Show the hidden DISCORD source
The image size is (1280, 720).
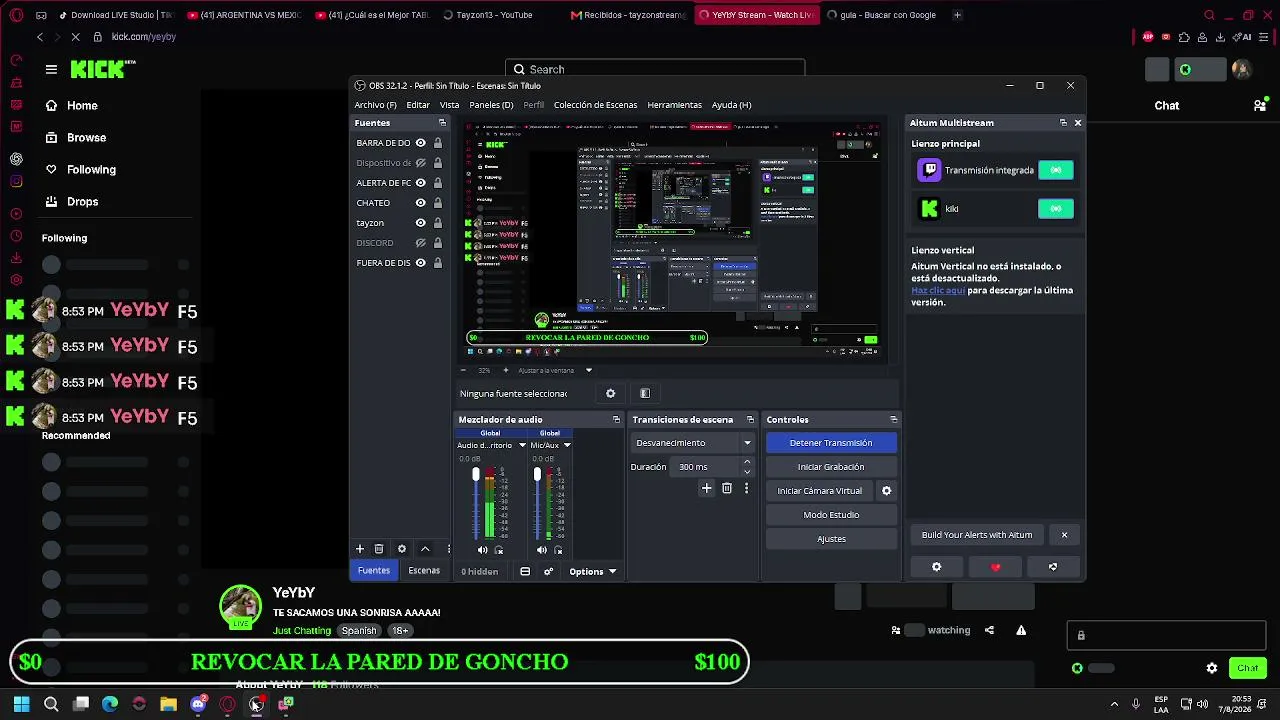click(x=421, y=243)
